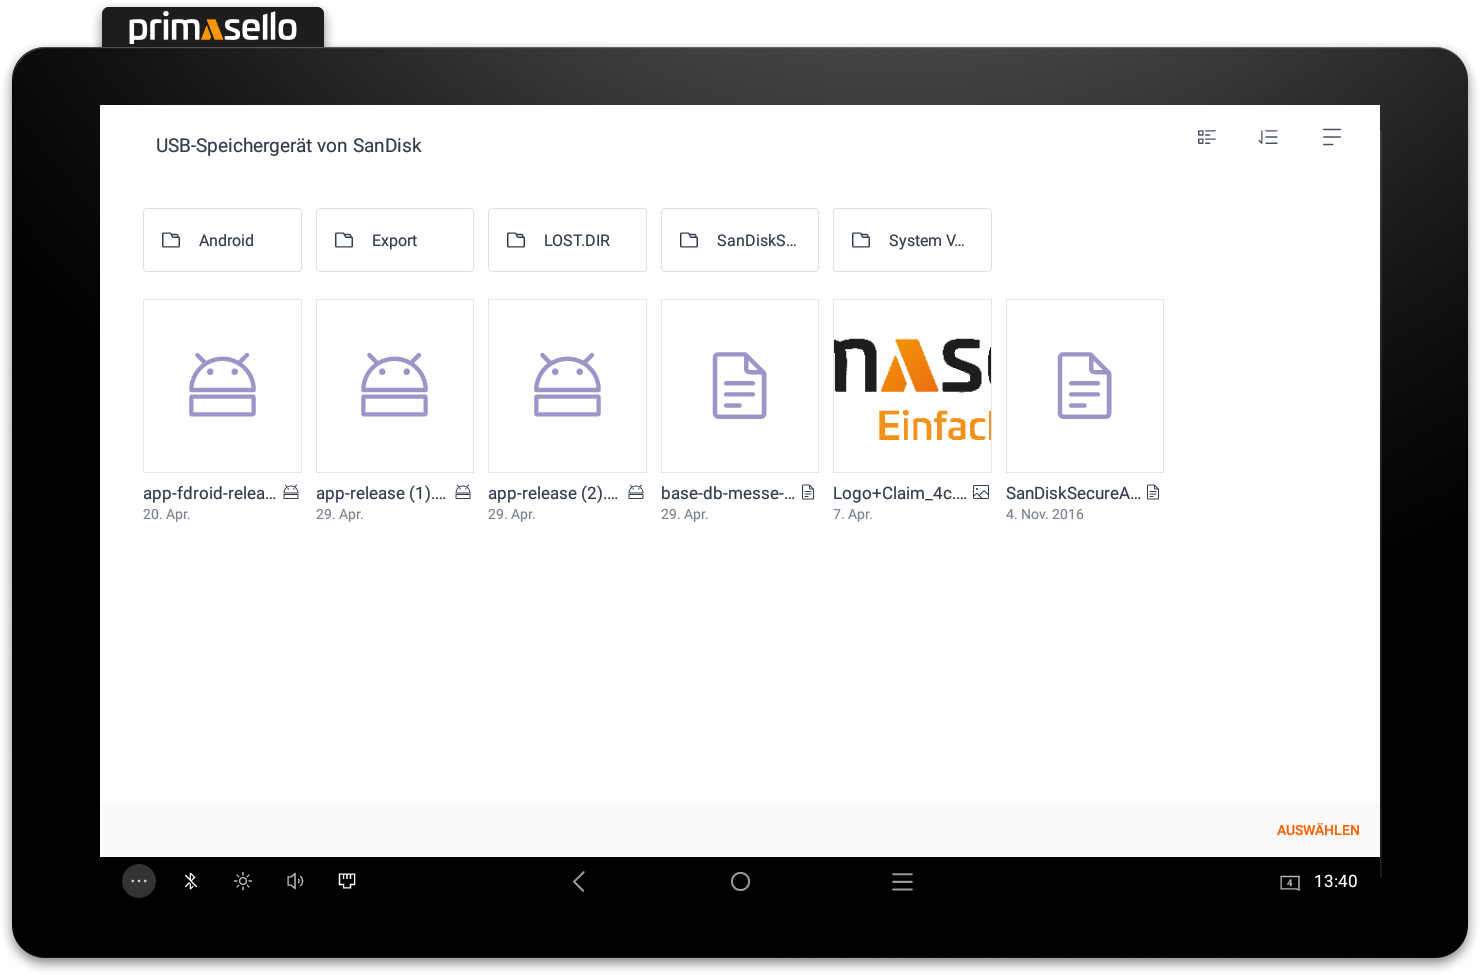Open the base-db-messe document

[740, 386]
